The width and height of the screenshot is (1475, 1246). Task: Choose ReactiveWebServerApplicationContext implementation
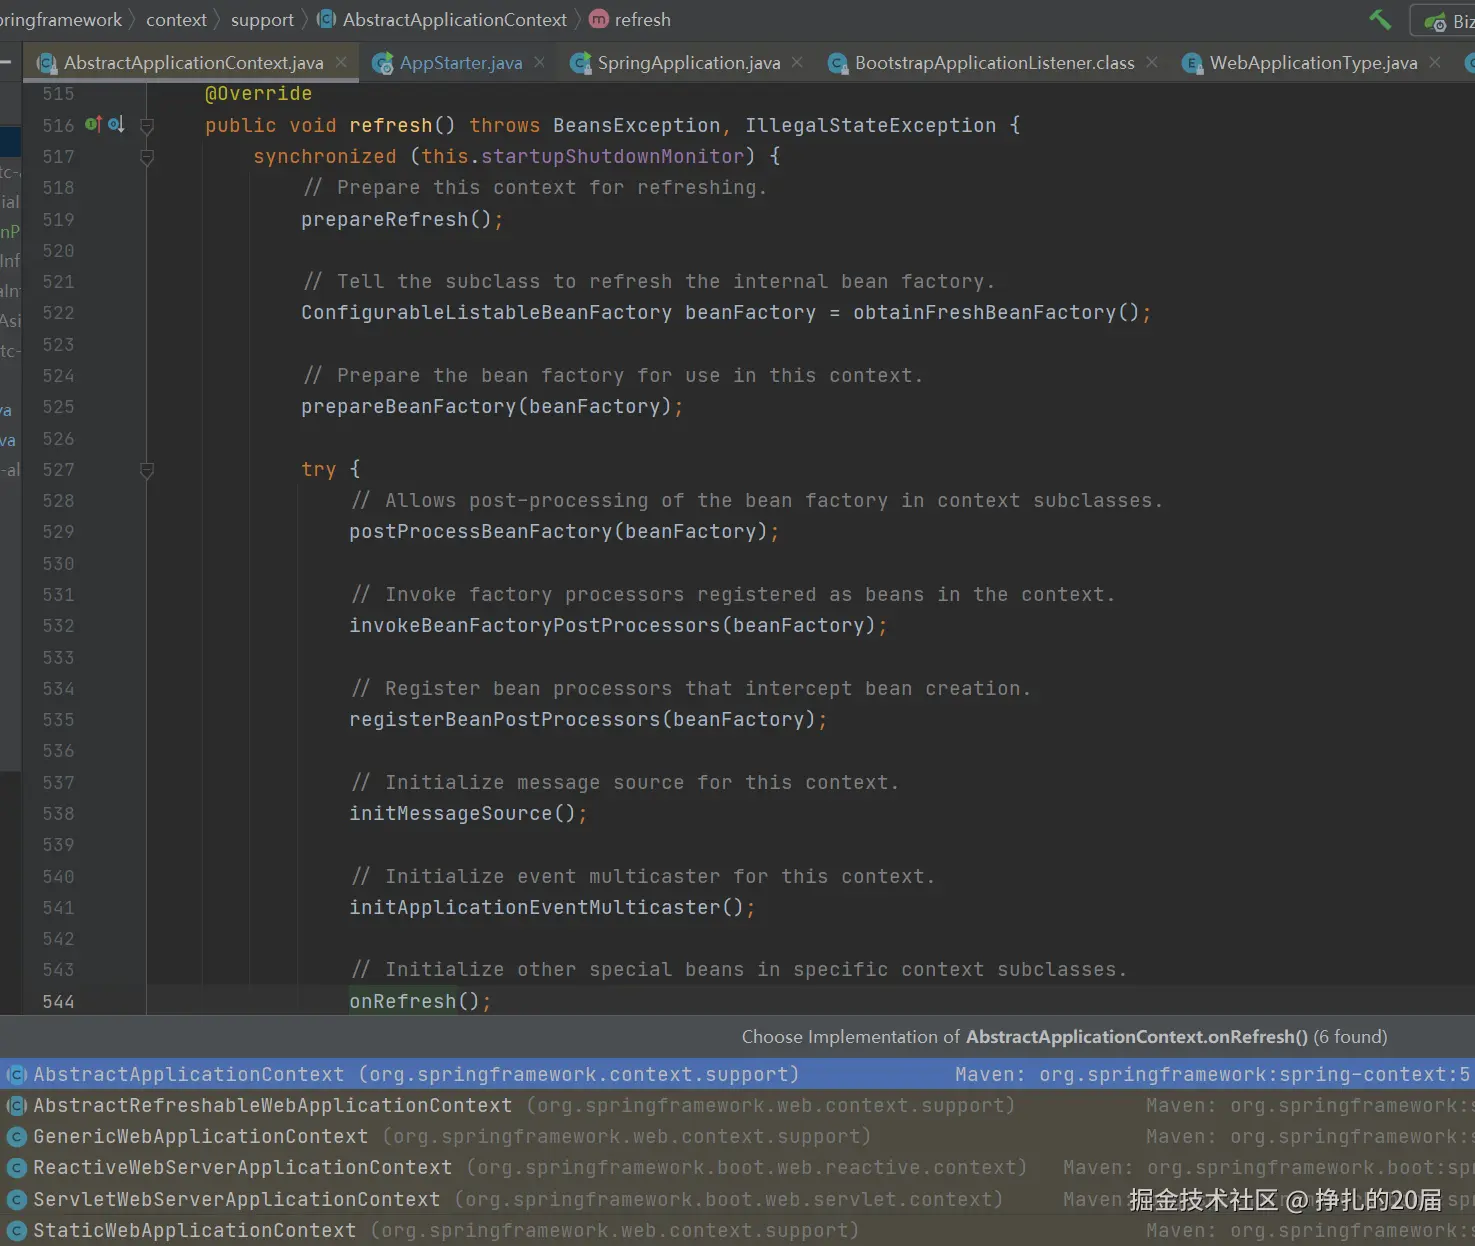point(737,1167)
